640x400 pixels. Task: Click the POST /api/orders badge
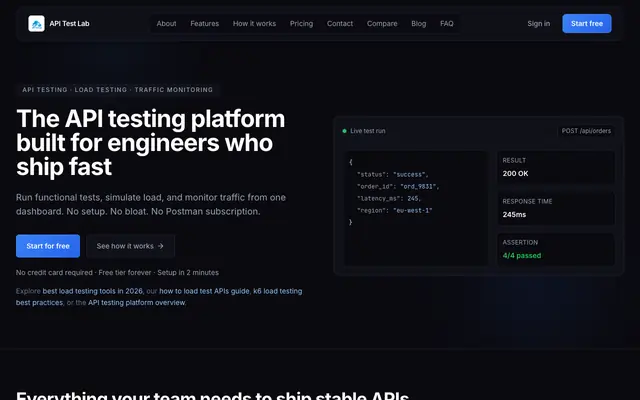click(586, 131)
